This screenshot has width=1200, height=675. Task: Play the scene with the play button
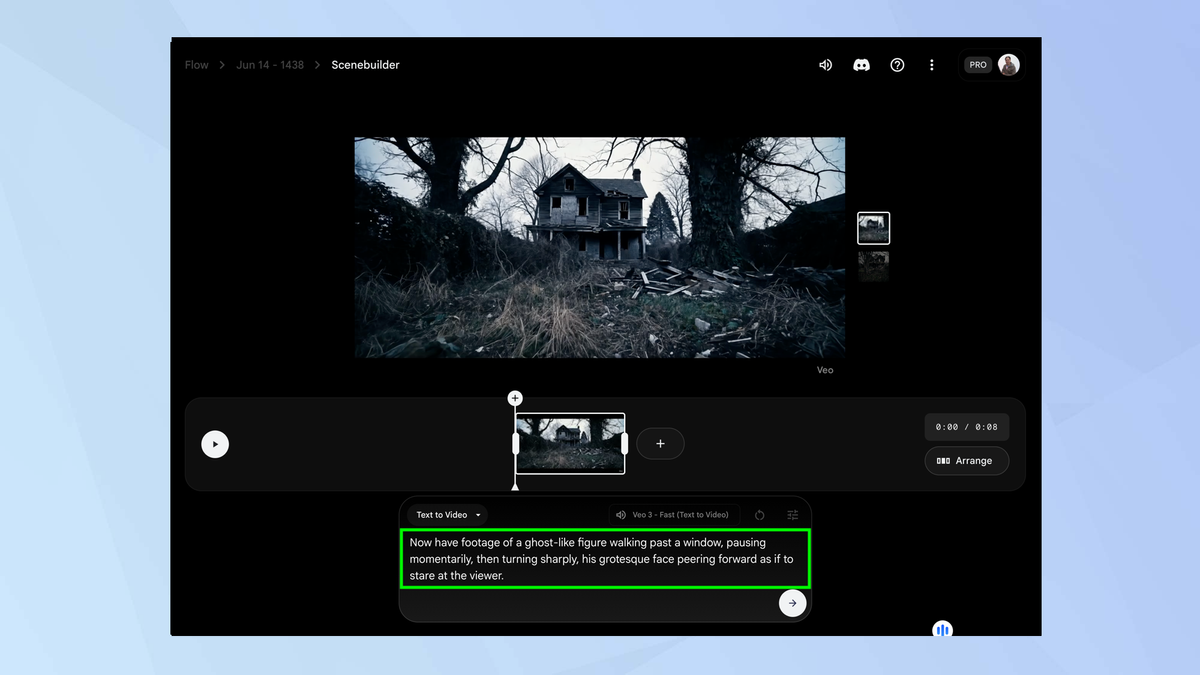(x=215, y=444)
